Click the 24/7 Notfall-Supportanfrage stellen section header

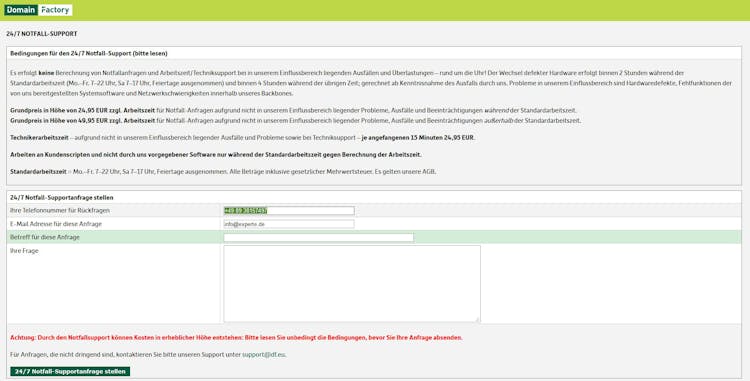click(x=62, y=197)
